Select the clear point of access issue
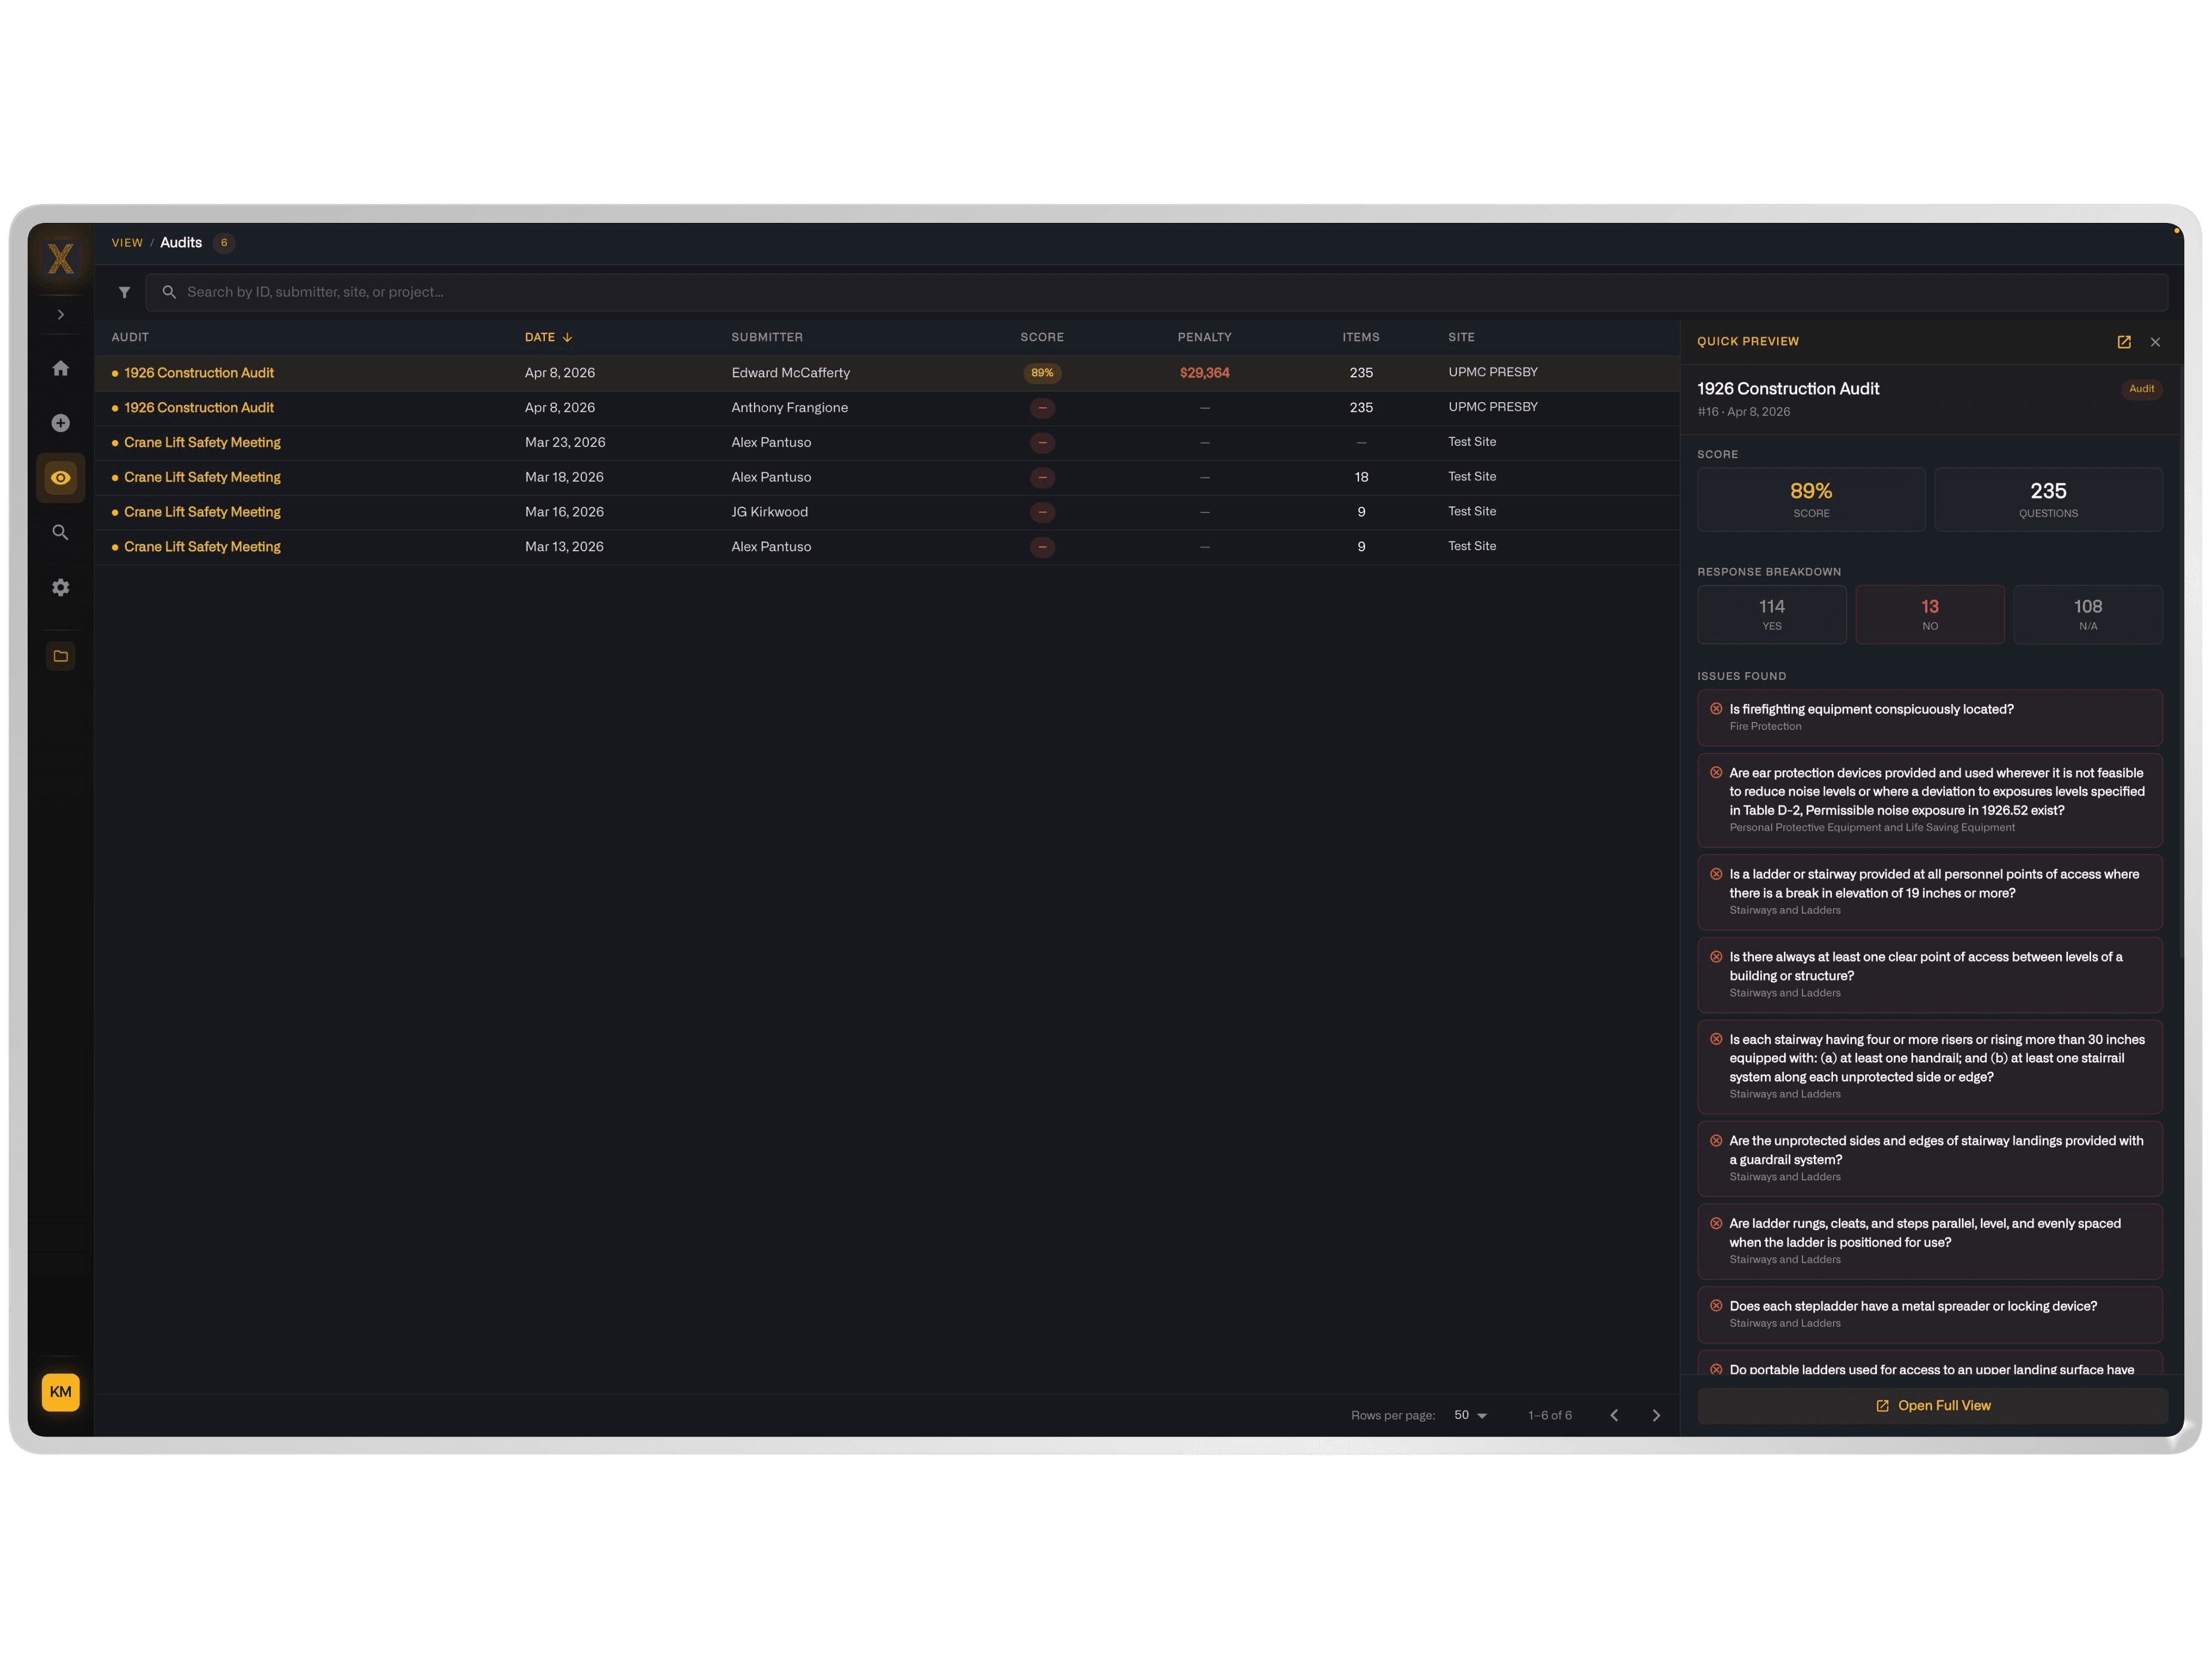The width and height of the screenshot is (2212, 1659). click(1930, 976)
